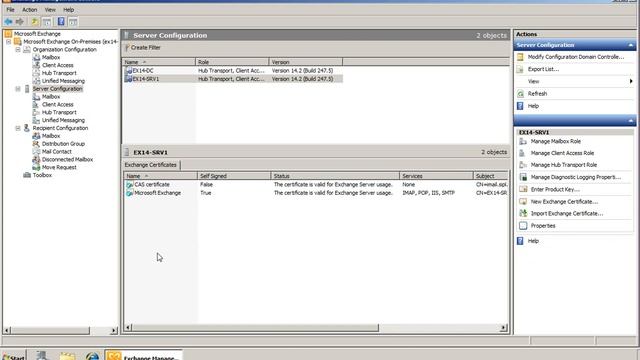Open the Help menu
Viewport: 640px width, 360px height.
tap(69, 9)
